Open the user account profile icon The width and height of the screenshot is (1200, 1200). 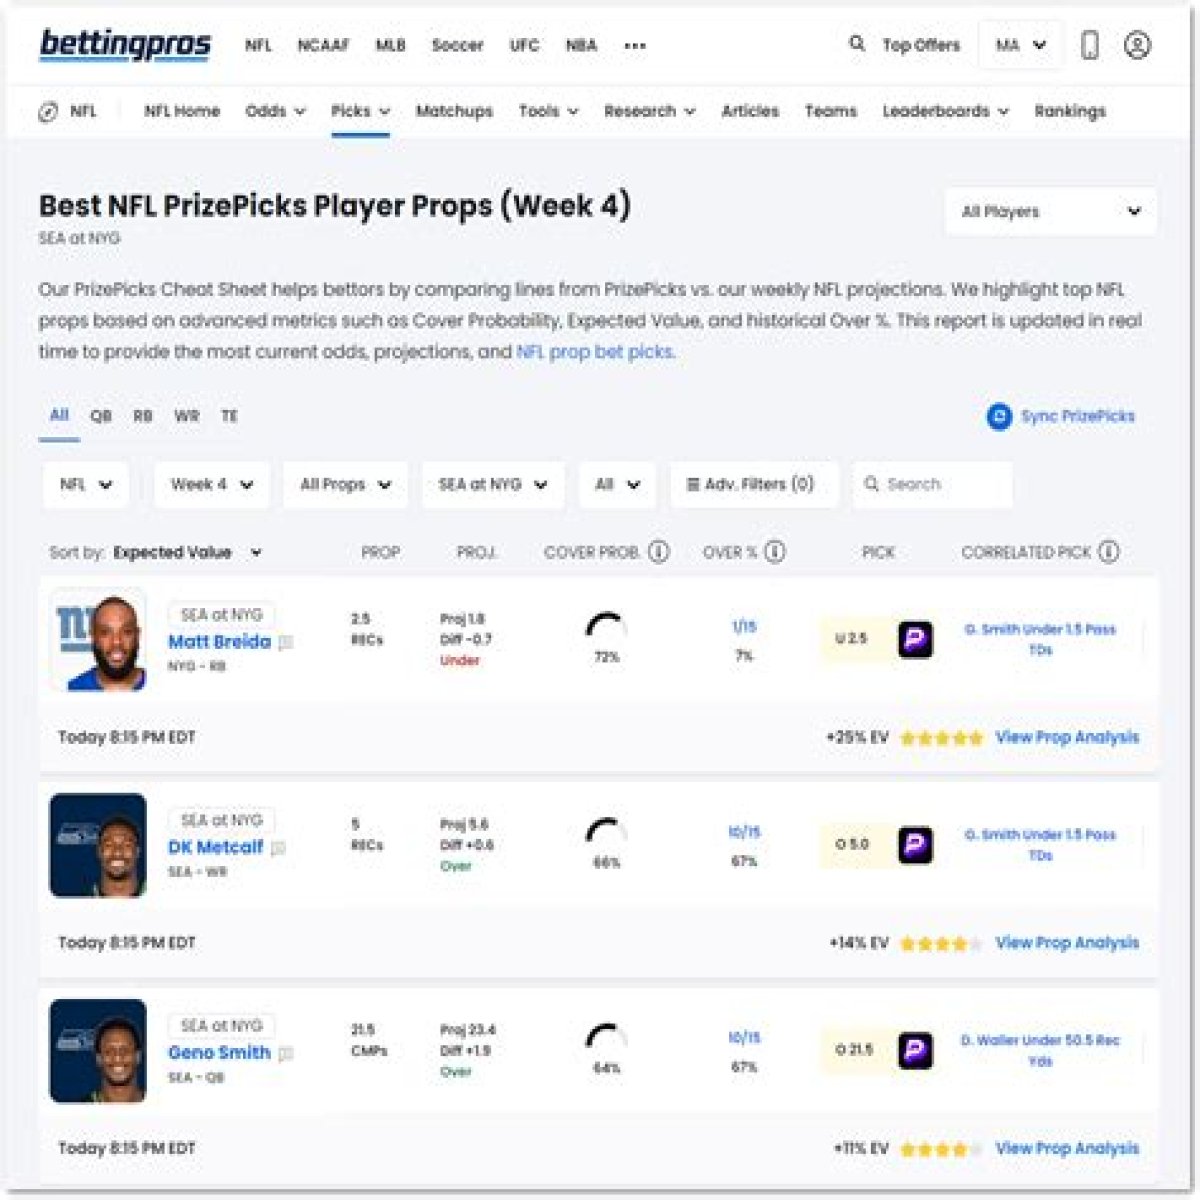click(1137, 45)
